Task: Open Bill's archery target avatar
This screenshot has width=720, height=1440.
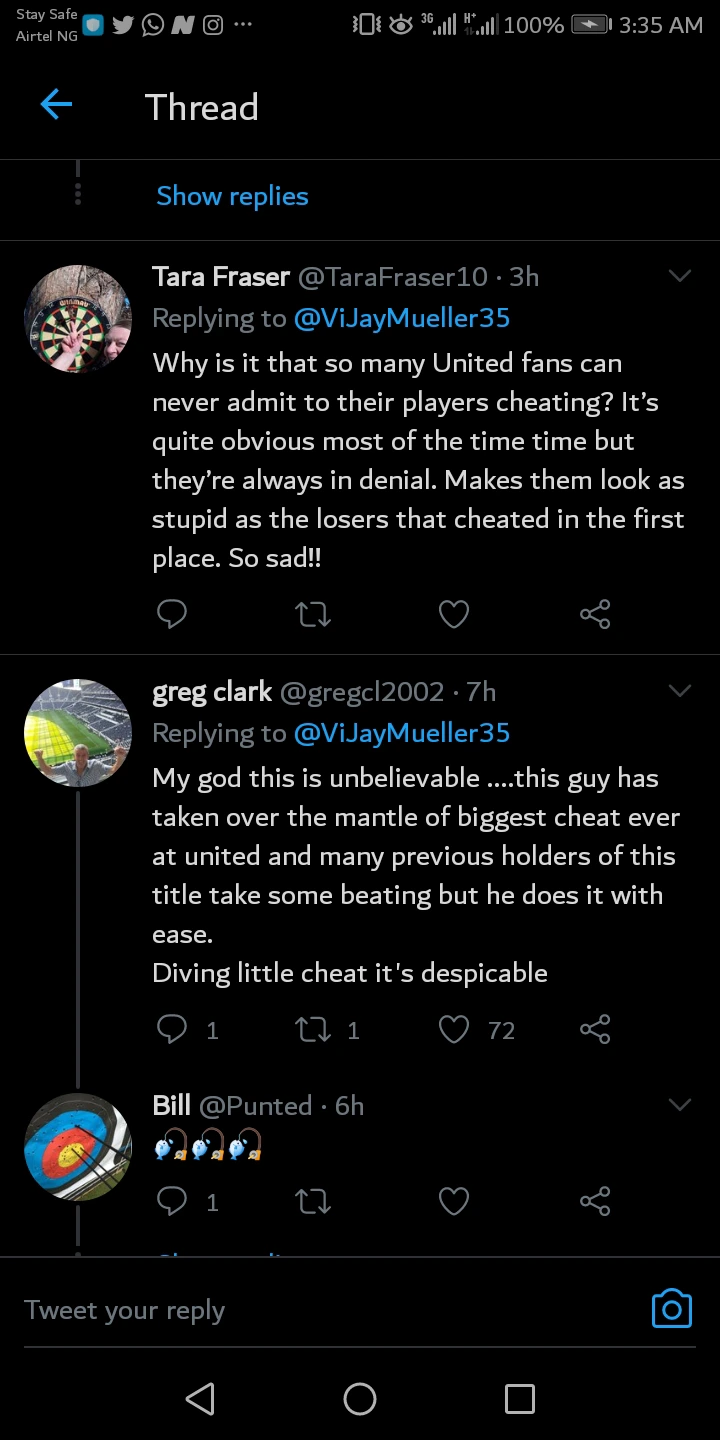Action: click(x=78, y=1147)
